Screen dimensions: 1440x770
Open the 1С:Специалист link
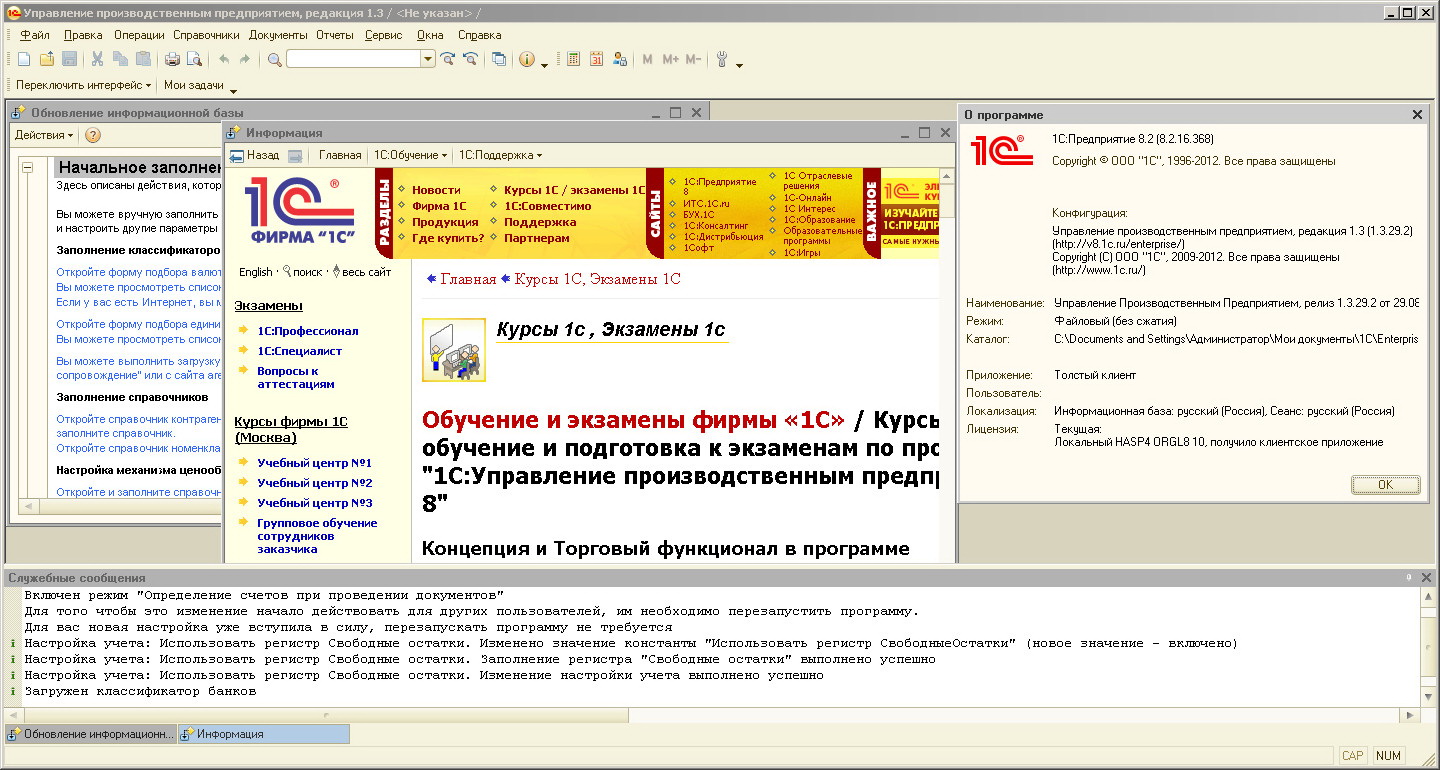[299, 351]
